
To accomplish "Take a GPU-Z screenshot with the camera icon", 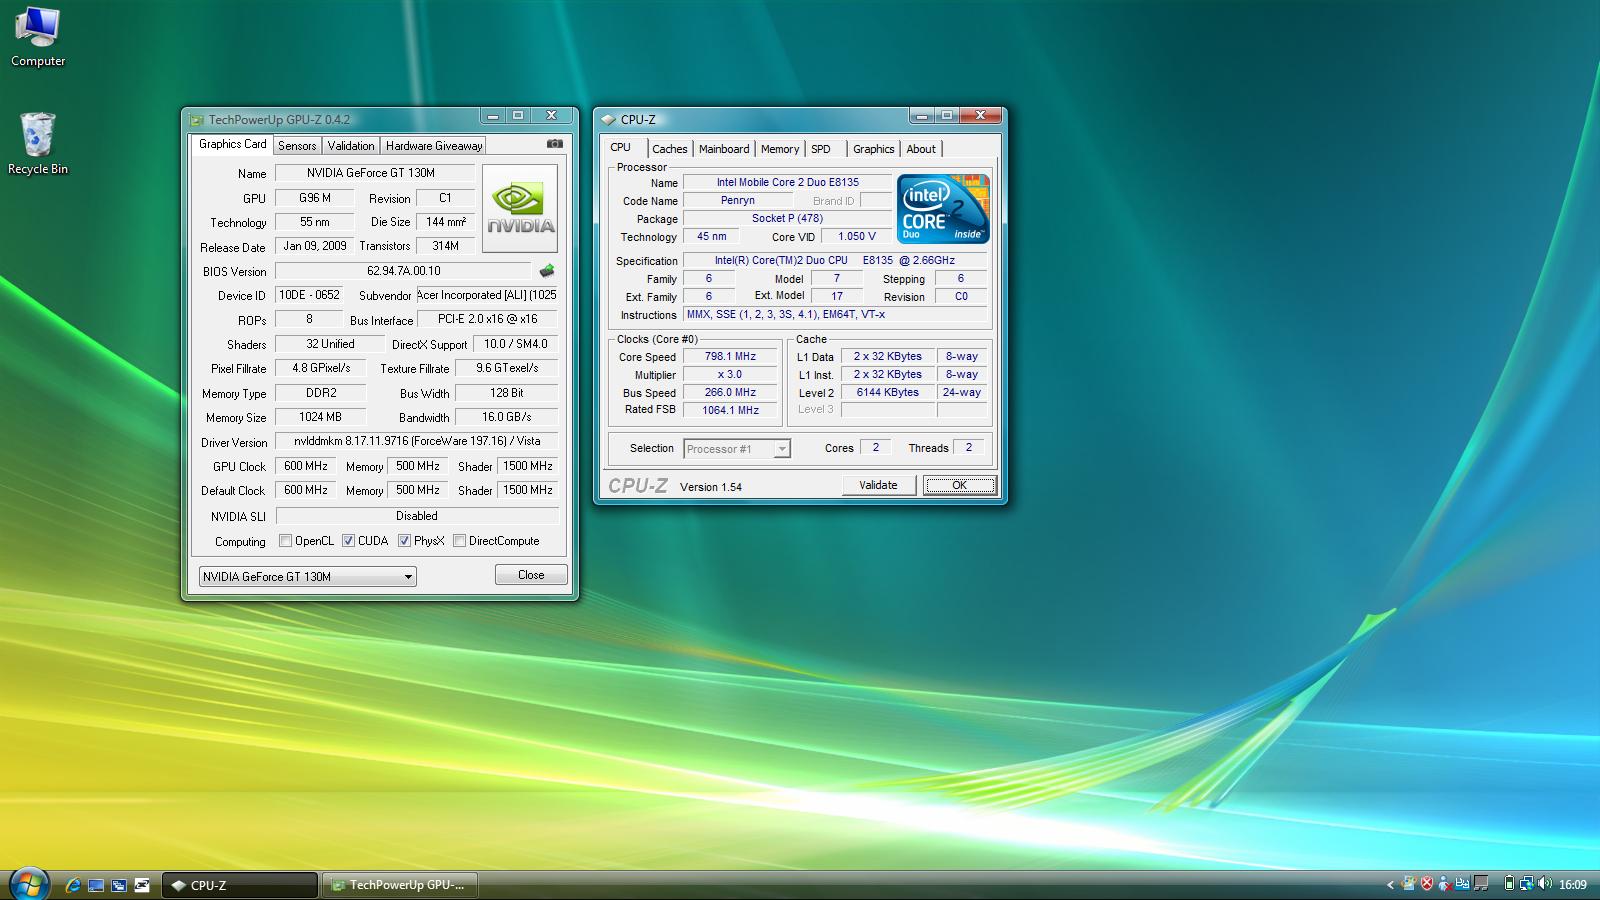I will tap(554, 144).
